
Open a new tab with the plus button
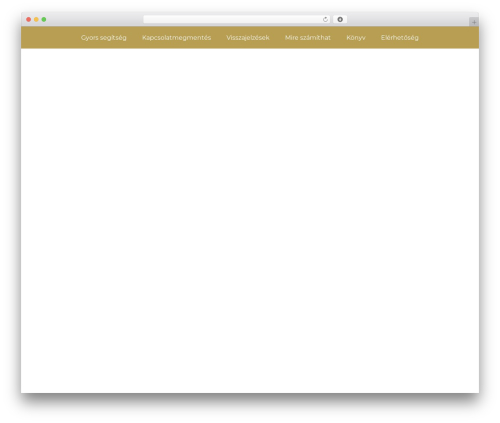(x=474, y=22)
